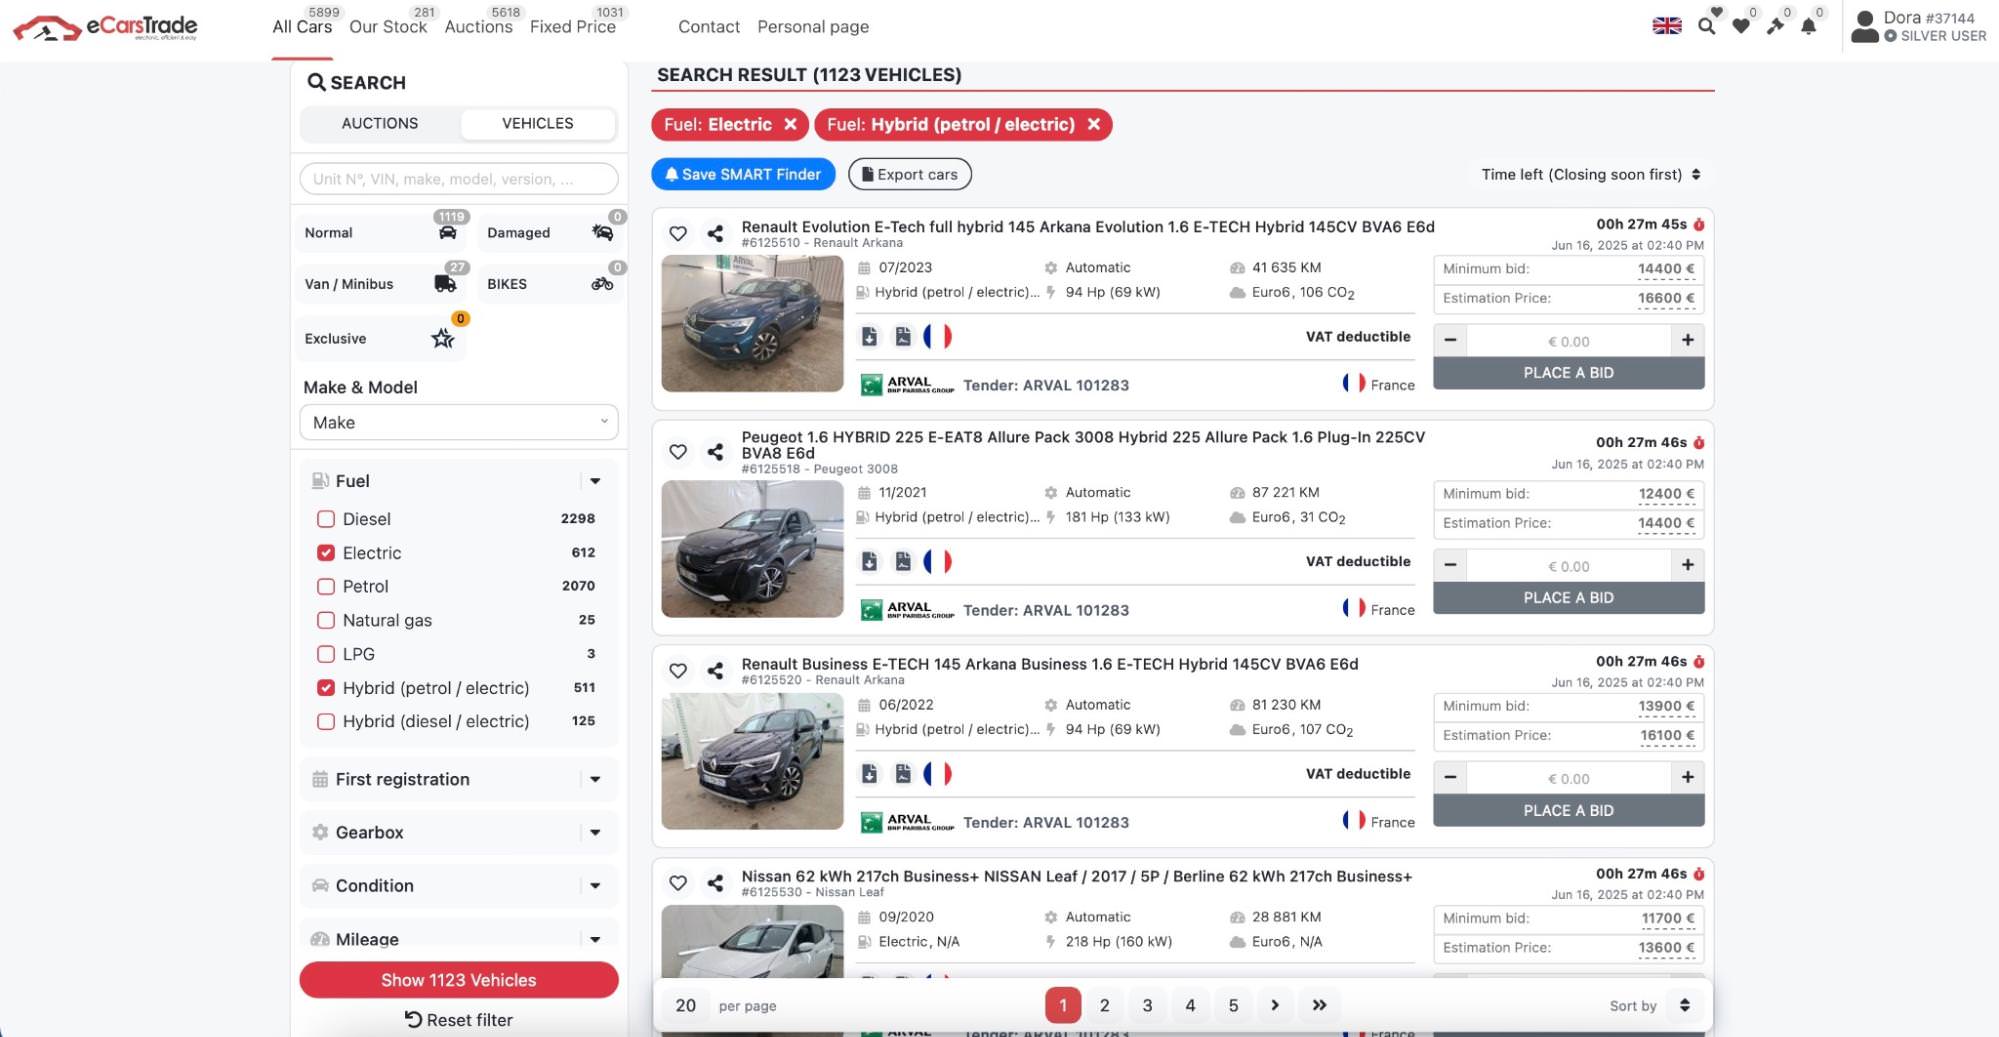Switch to VEHICLES search tab

pyautogui.click(x=538, y=123)
